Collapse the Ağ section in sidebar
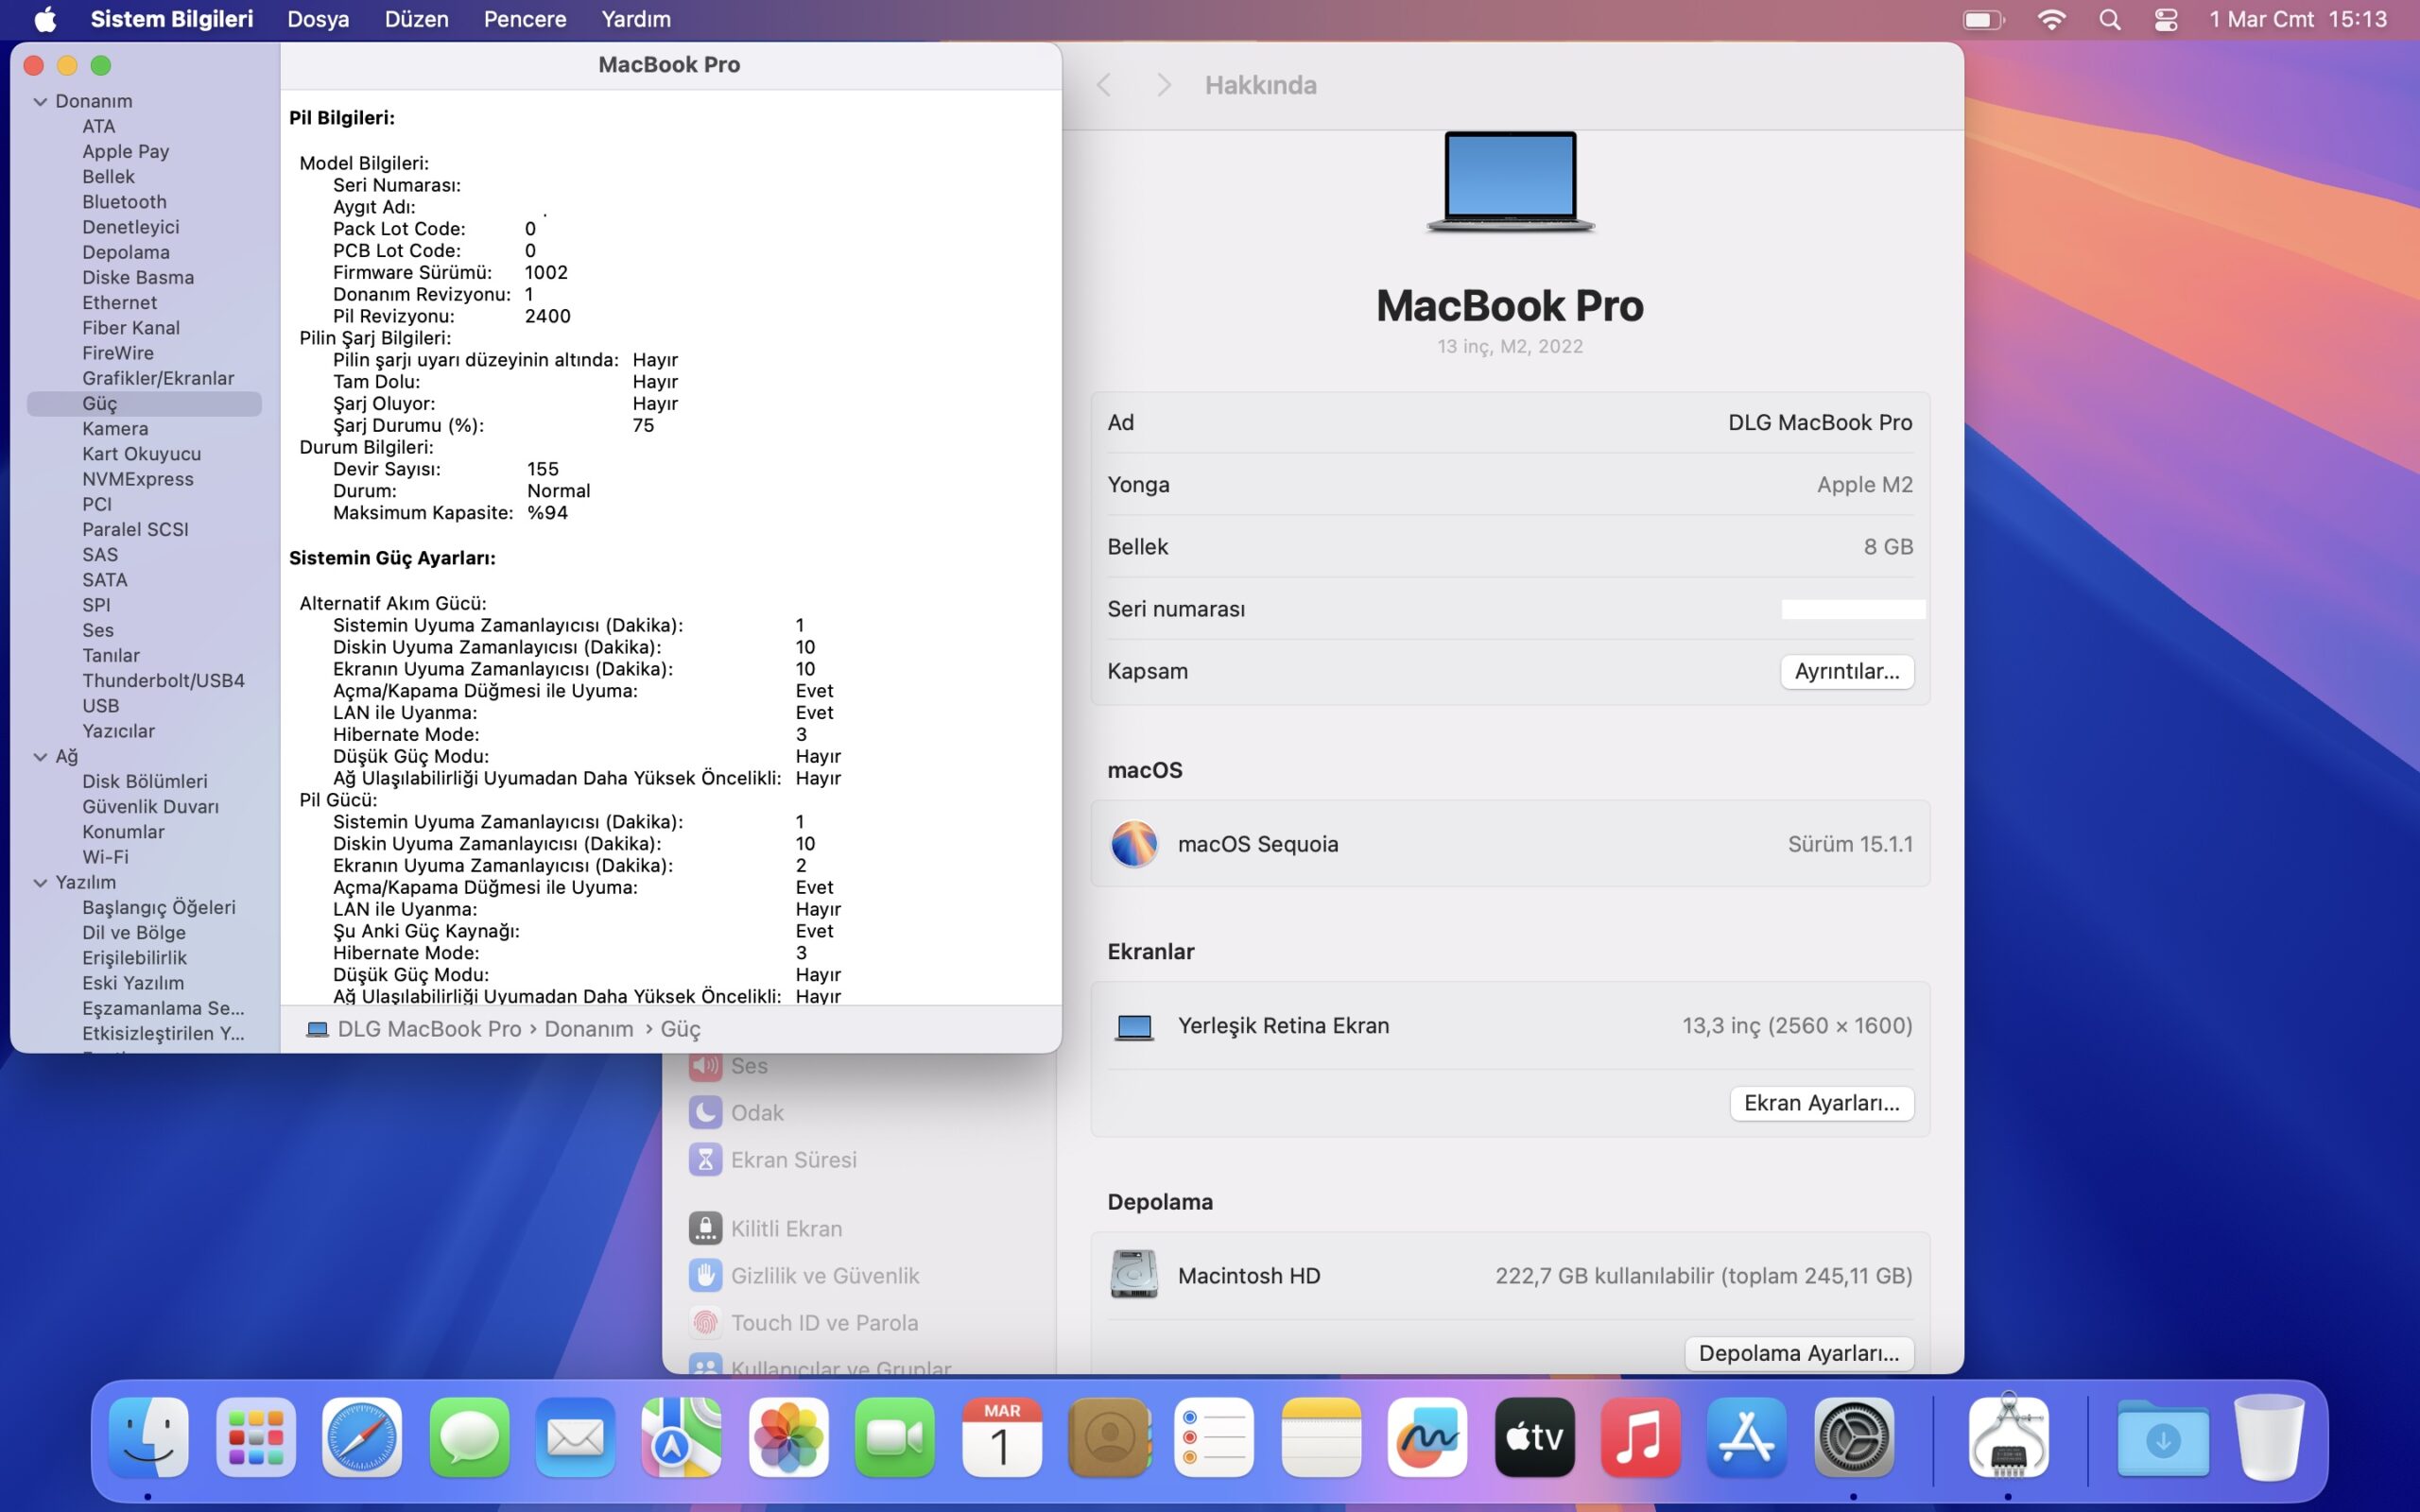The height and width of the screenshot is (1512, 2420). [x=40, y=757]
